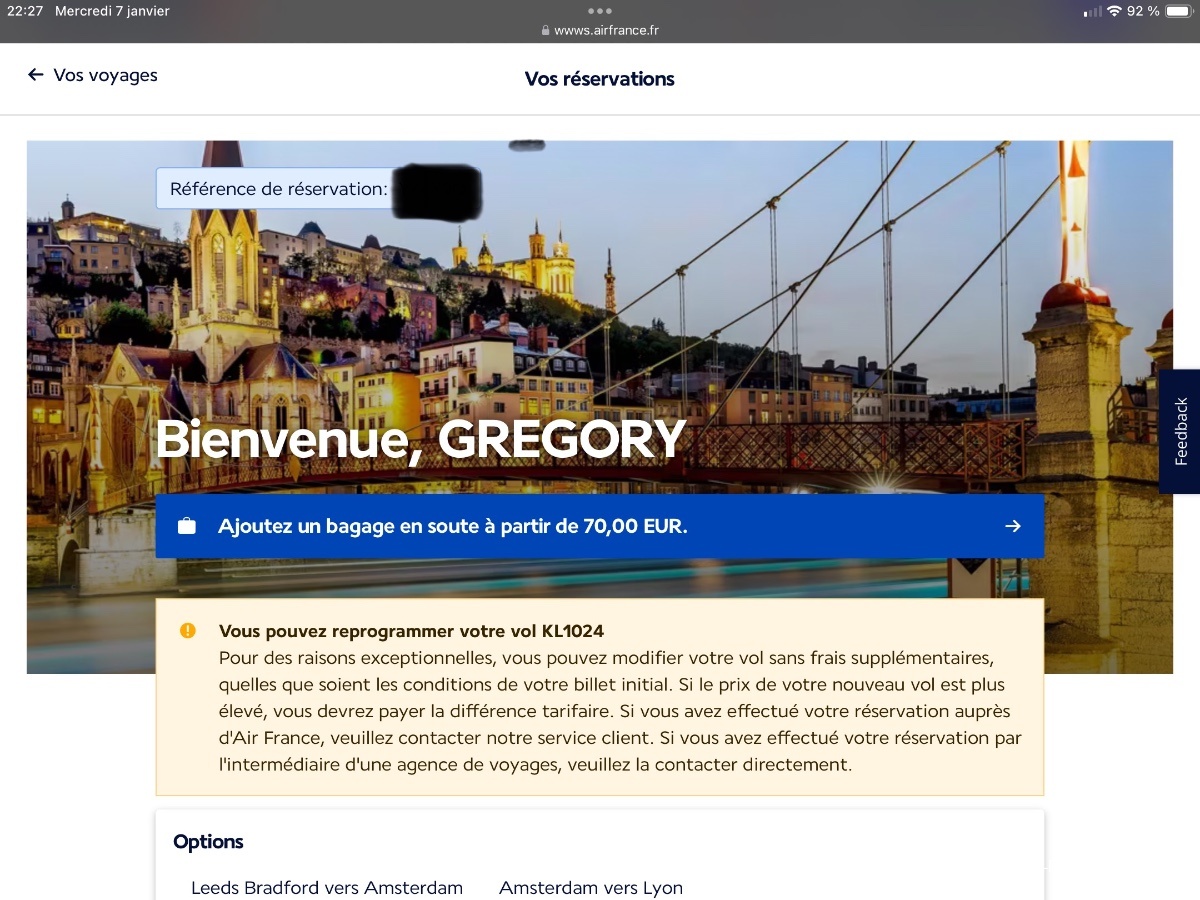Tap the 22:27 clock in the status bar

click(25, 11)
